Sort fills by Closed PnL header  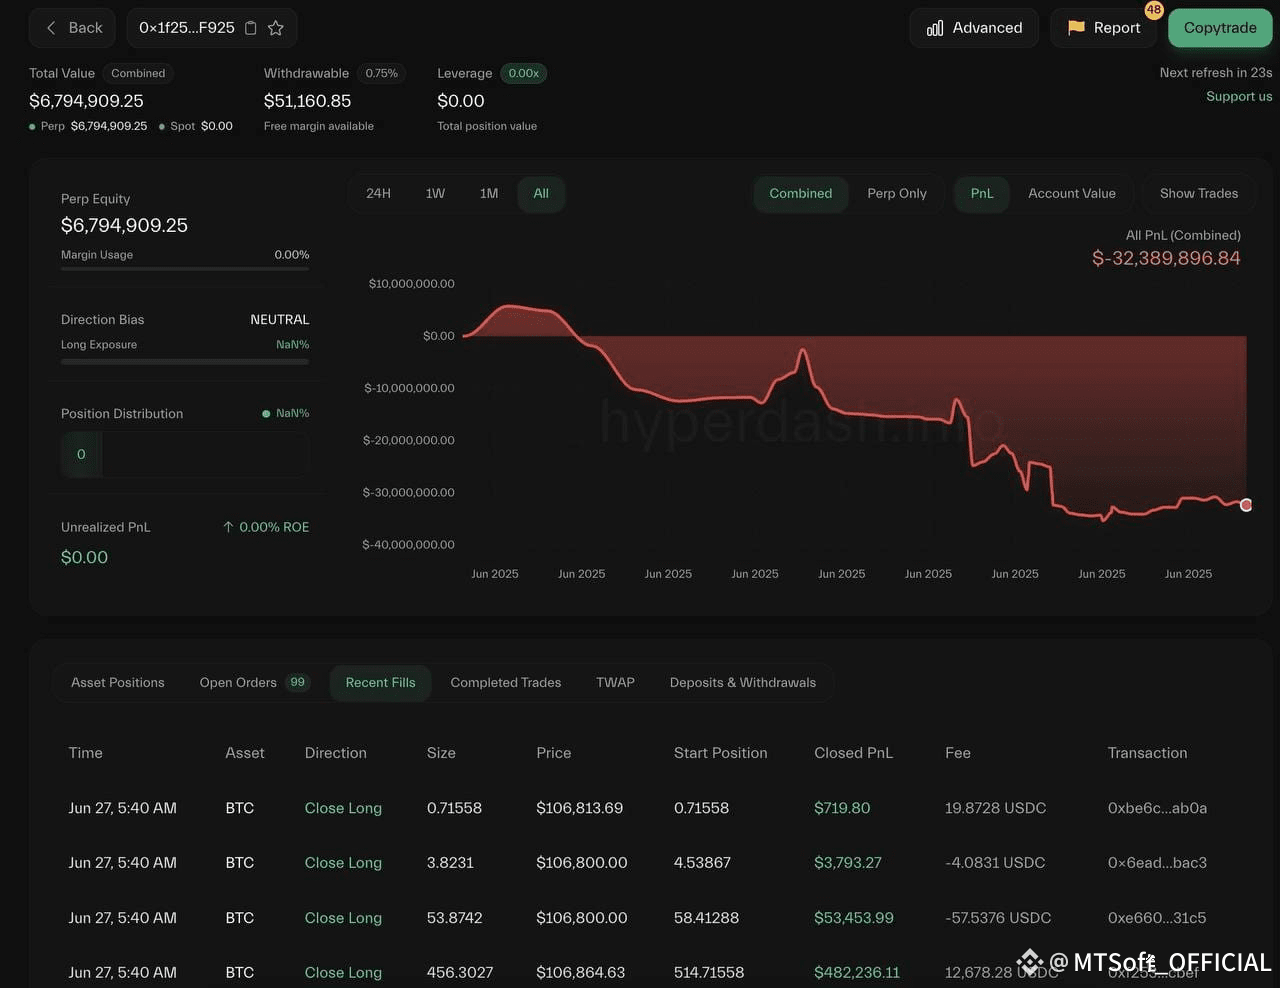pos(853,753)
